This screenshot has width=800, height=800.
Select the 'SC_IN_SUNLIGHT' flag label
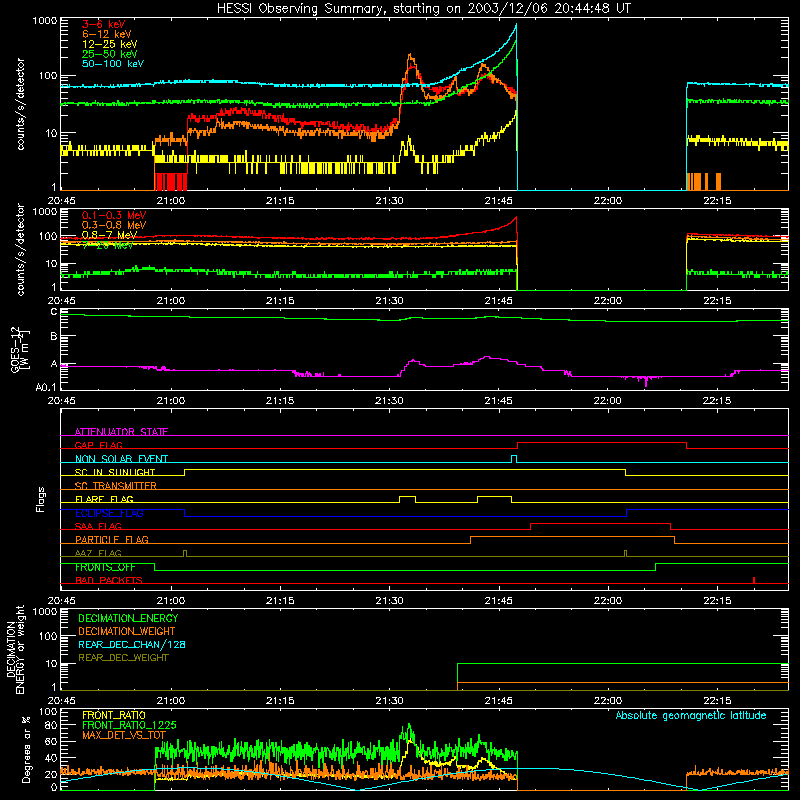[115, 472]
